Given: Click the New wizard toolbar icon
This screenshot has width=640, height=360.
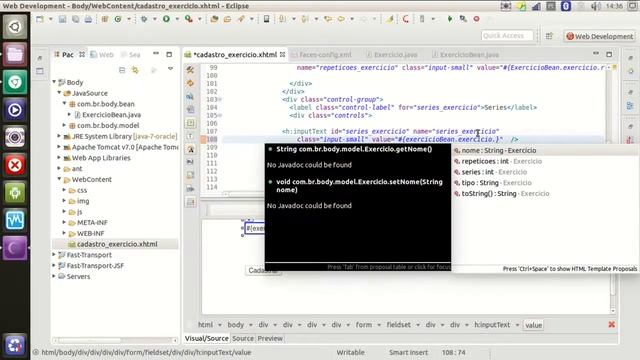Looking at the screenshot, I should point(40,19).
